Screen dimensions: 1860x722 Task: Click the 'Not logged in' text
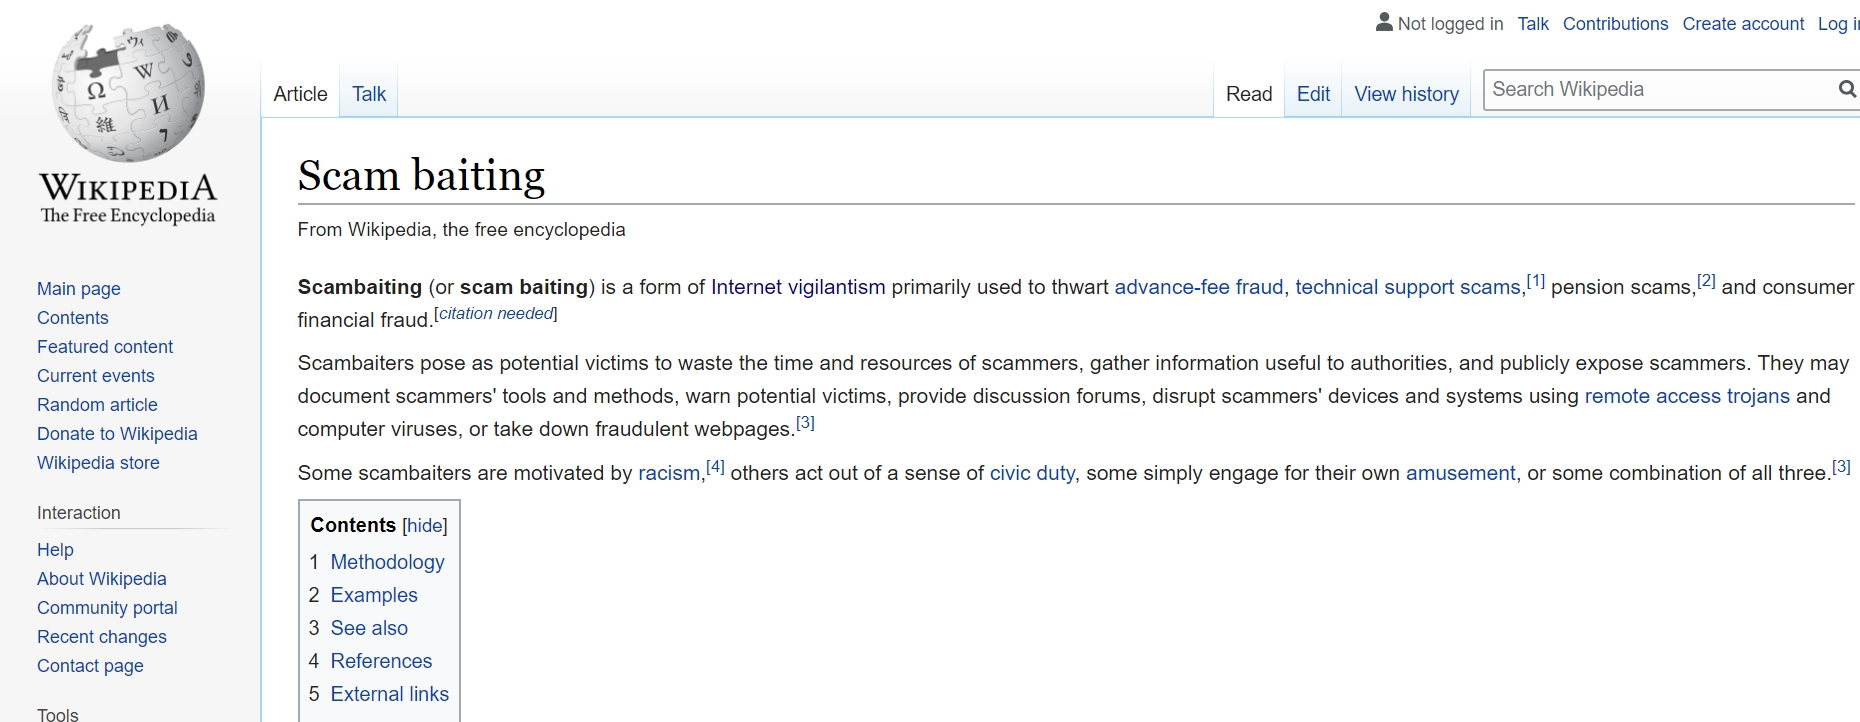[x=1450, y=24]
